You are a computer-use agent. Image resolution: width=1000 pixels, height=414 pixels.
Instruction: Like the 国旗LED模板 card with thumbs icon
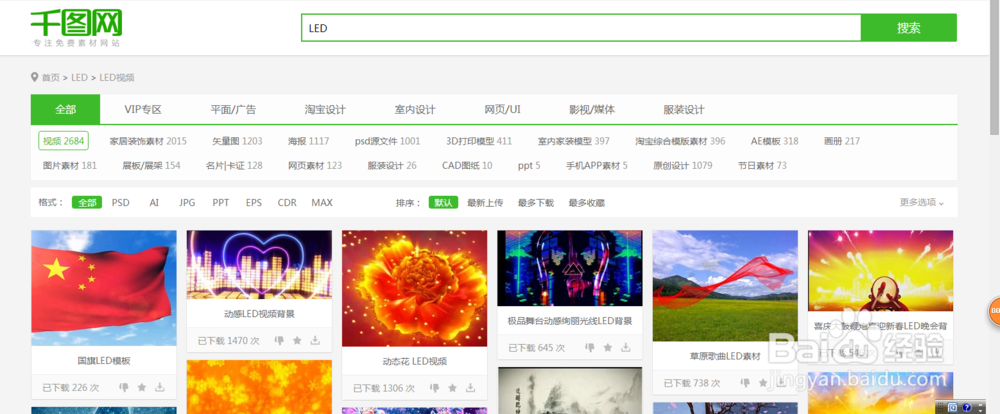coord(124,387)
